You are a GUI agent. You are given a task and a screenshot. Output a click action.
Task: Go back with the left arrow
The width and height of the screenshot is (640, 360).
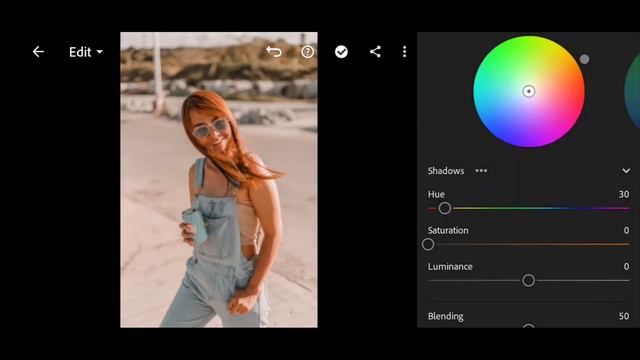[38, 52]
